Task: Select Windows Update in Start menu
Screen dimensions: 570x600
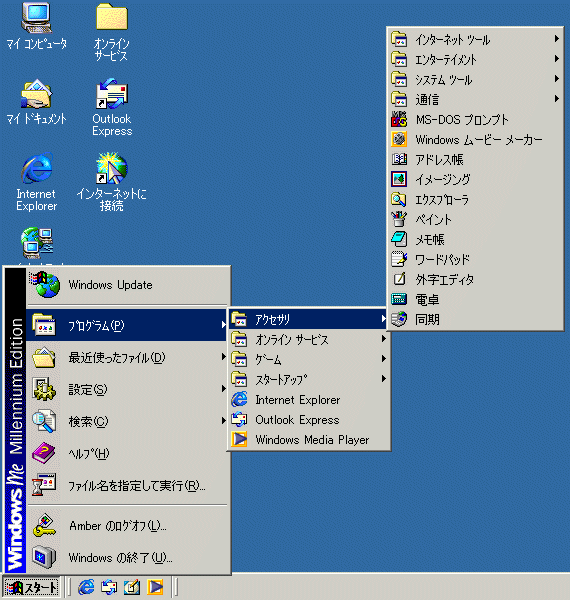Action: click(x=128, y=285)
